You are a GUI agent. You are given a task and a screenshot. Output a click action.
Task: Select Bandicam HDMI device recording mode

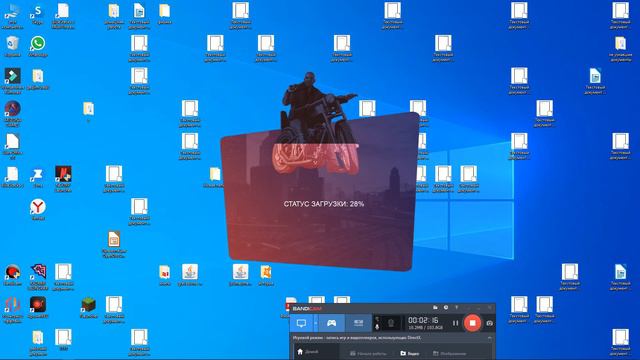point(358,323)
